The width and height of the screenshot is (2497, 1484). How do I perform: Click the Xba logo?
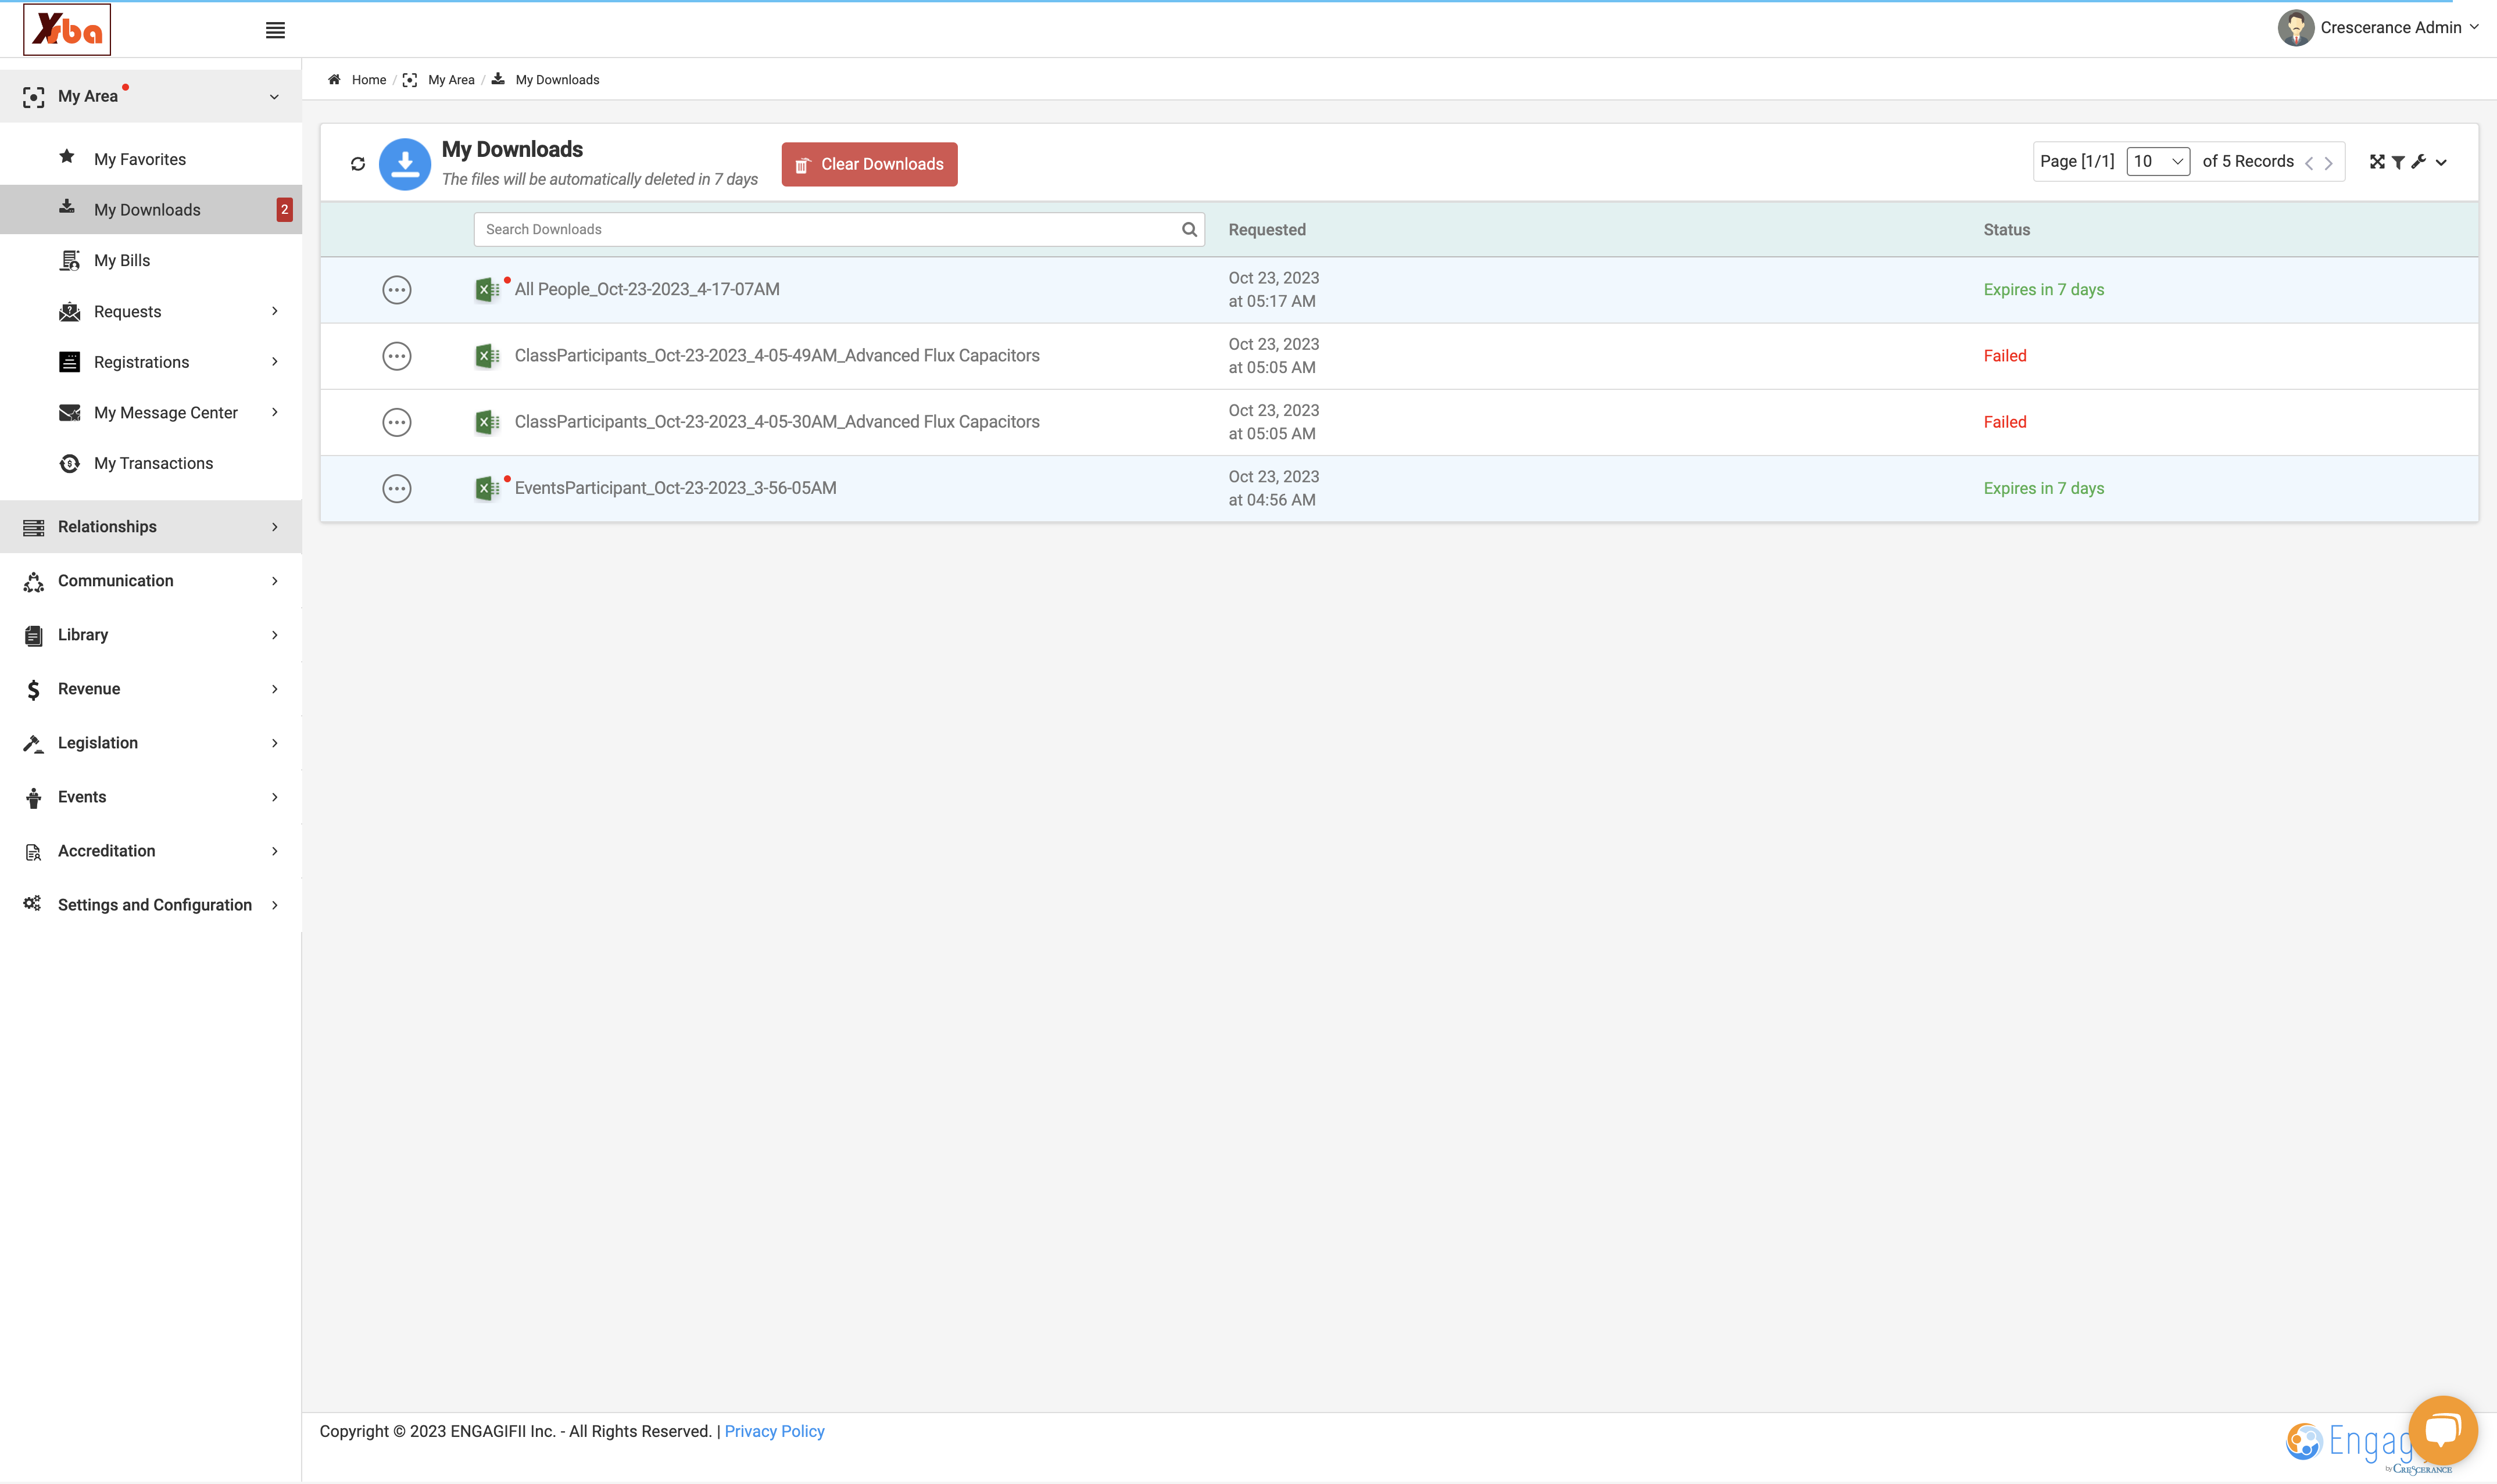coord(67,30)
